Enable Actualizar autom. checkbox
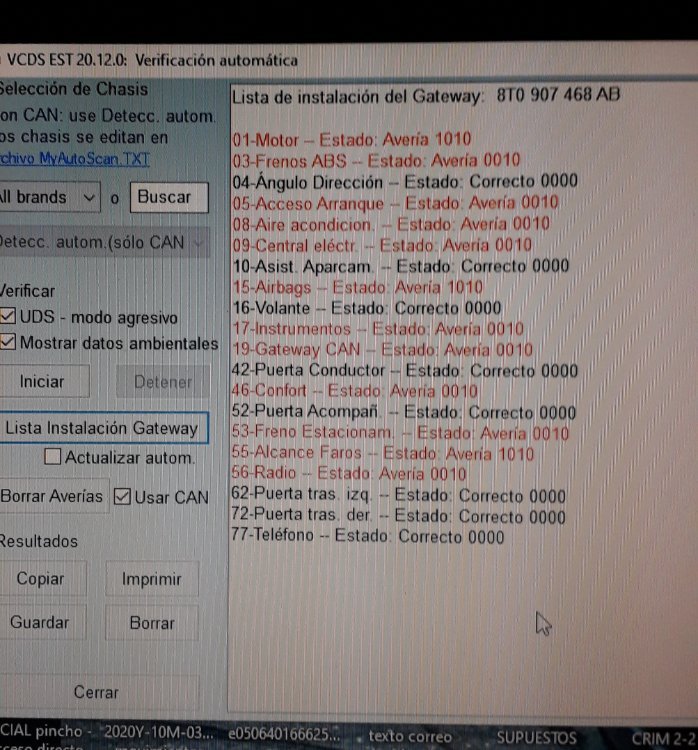Image resolution: width=698 pixels, height=750 pixels. 52,456
